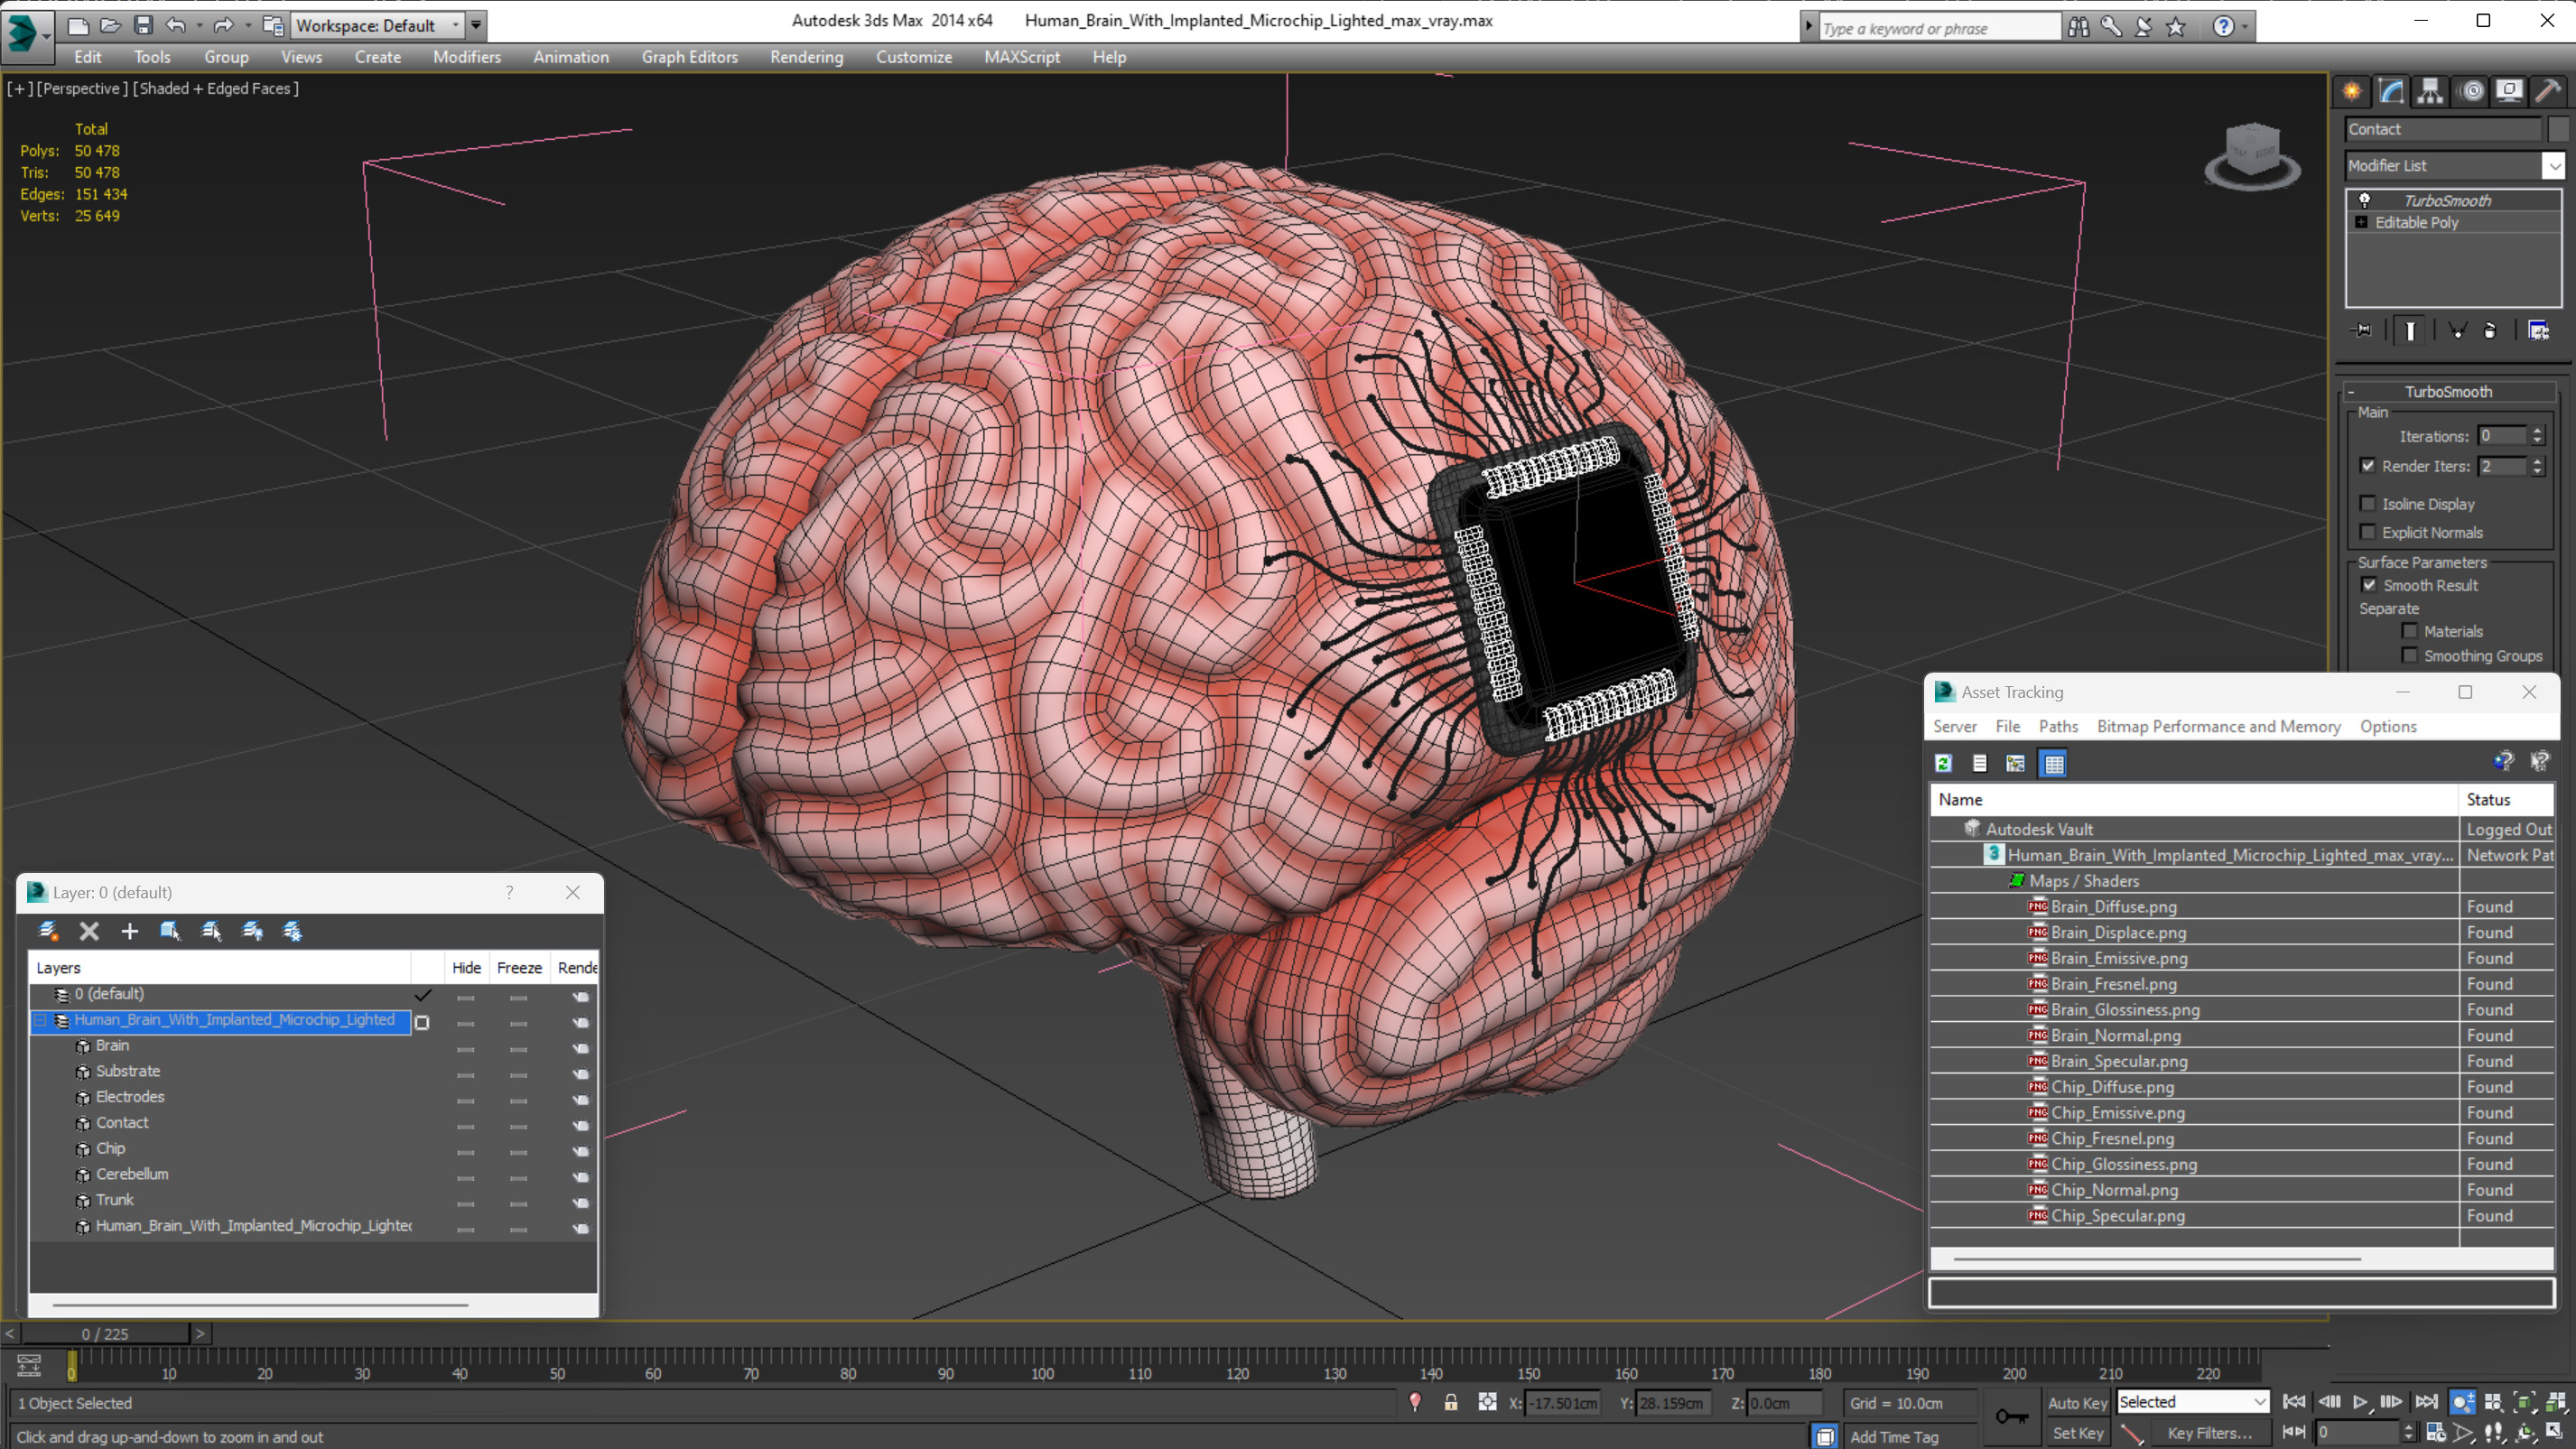
Task: Click the Selection Lock toggle padlock icon
Action: click(1450, 1403)
